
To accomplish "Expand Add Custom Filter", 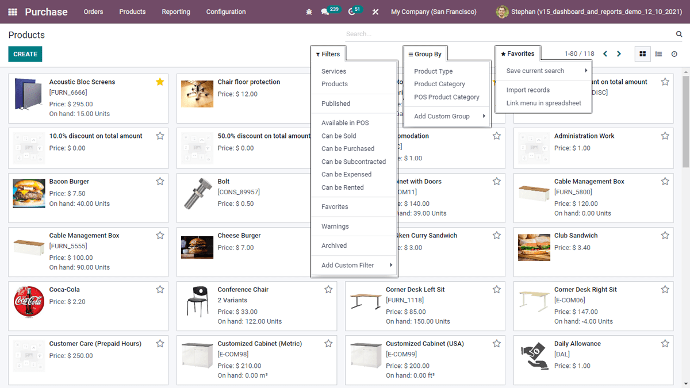I will click(354, 265).
